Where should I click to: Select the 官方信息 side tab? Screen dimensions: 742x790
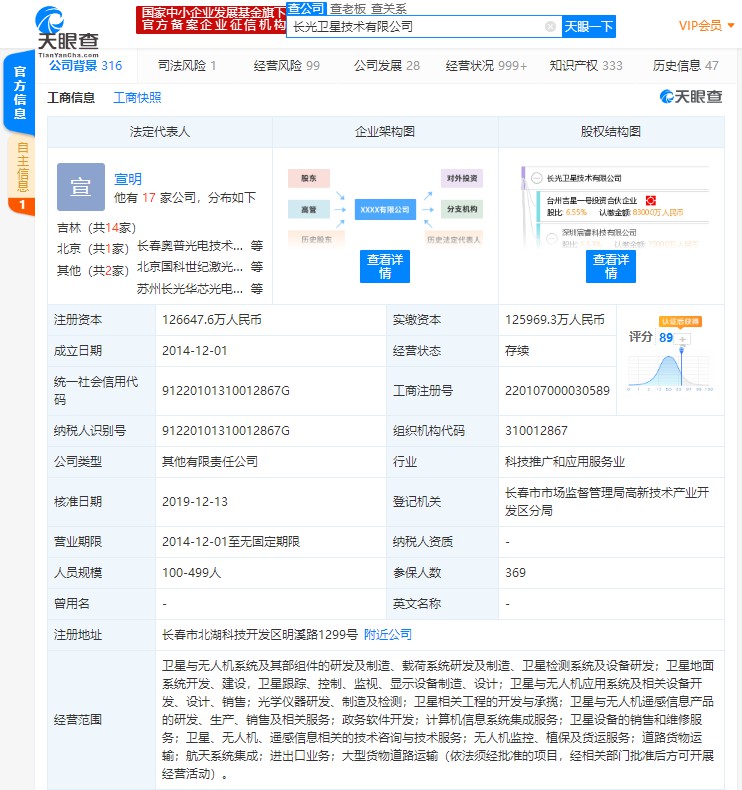(20, 93)
